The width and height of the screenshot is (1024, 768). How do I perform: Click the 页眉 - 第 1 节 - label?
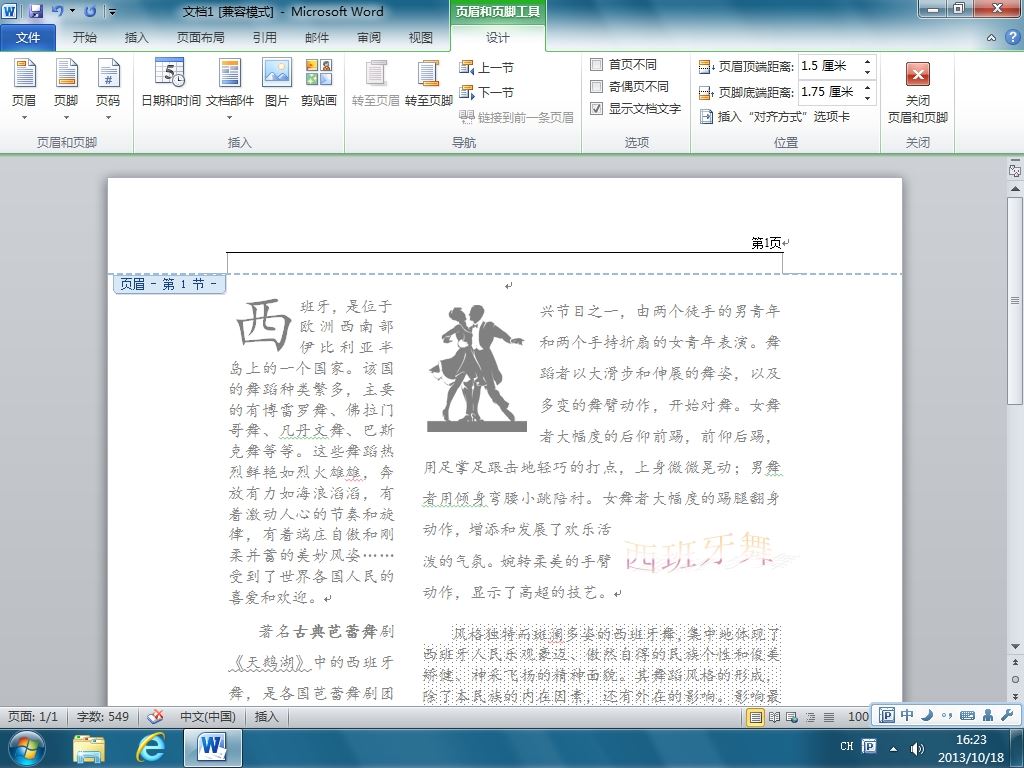coord(169,283)
